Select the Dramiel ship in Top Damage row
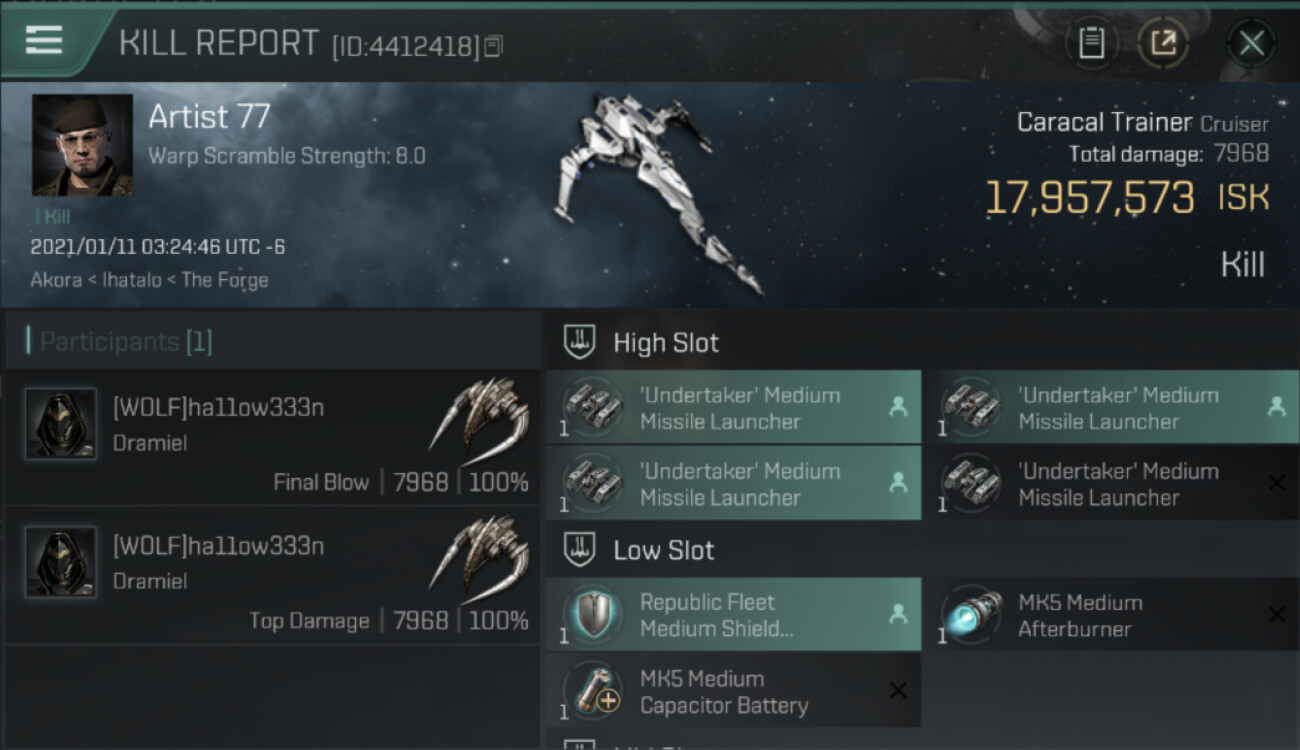The width and height of the screenshot is (1300, 750). (x=478, y=556)
